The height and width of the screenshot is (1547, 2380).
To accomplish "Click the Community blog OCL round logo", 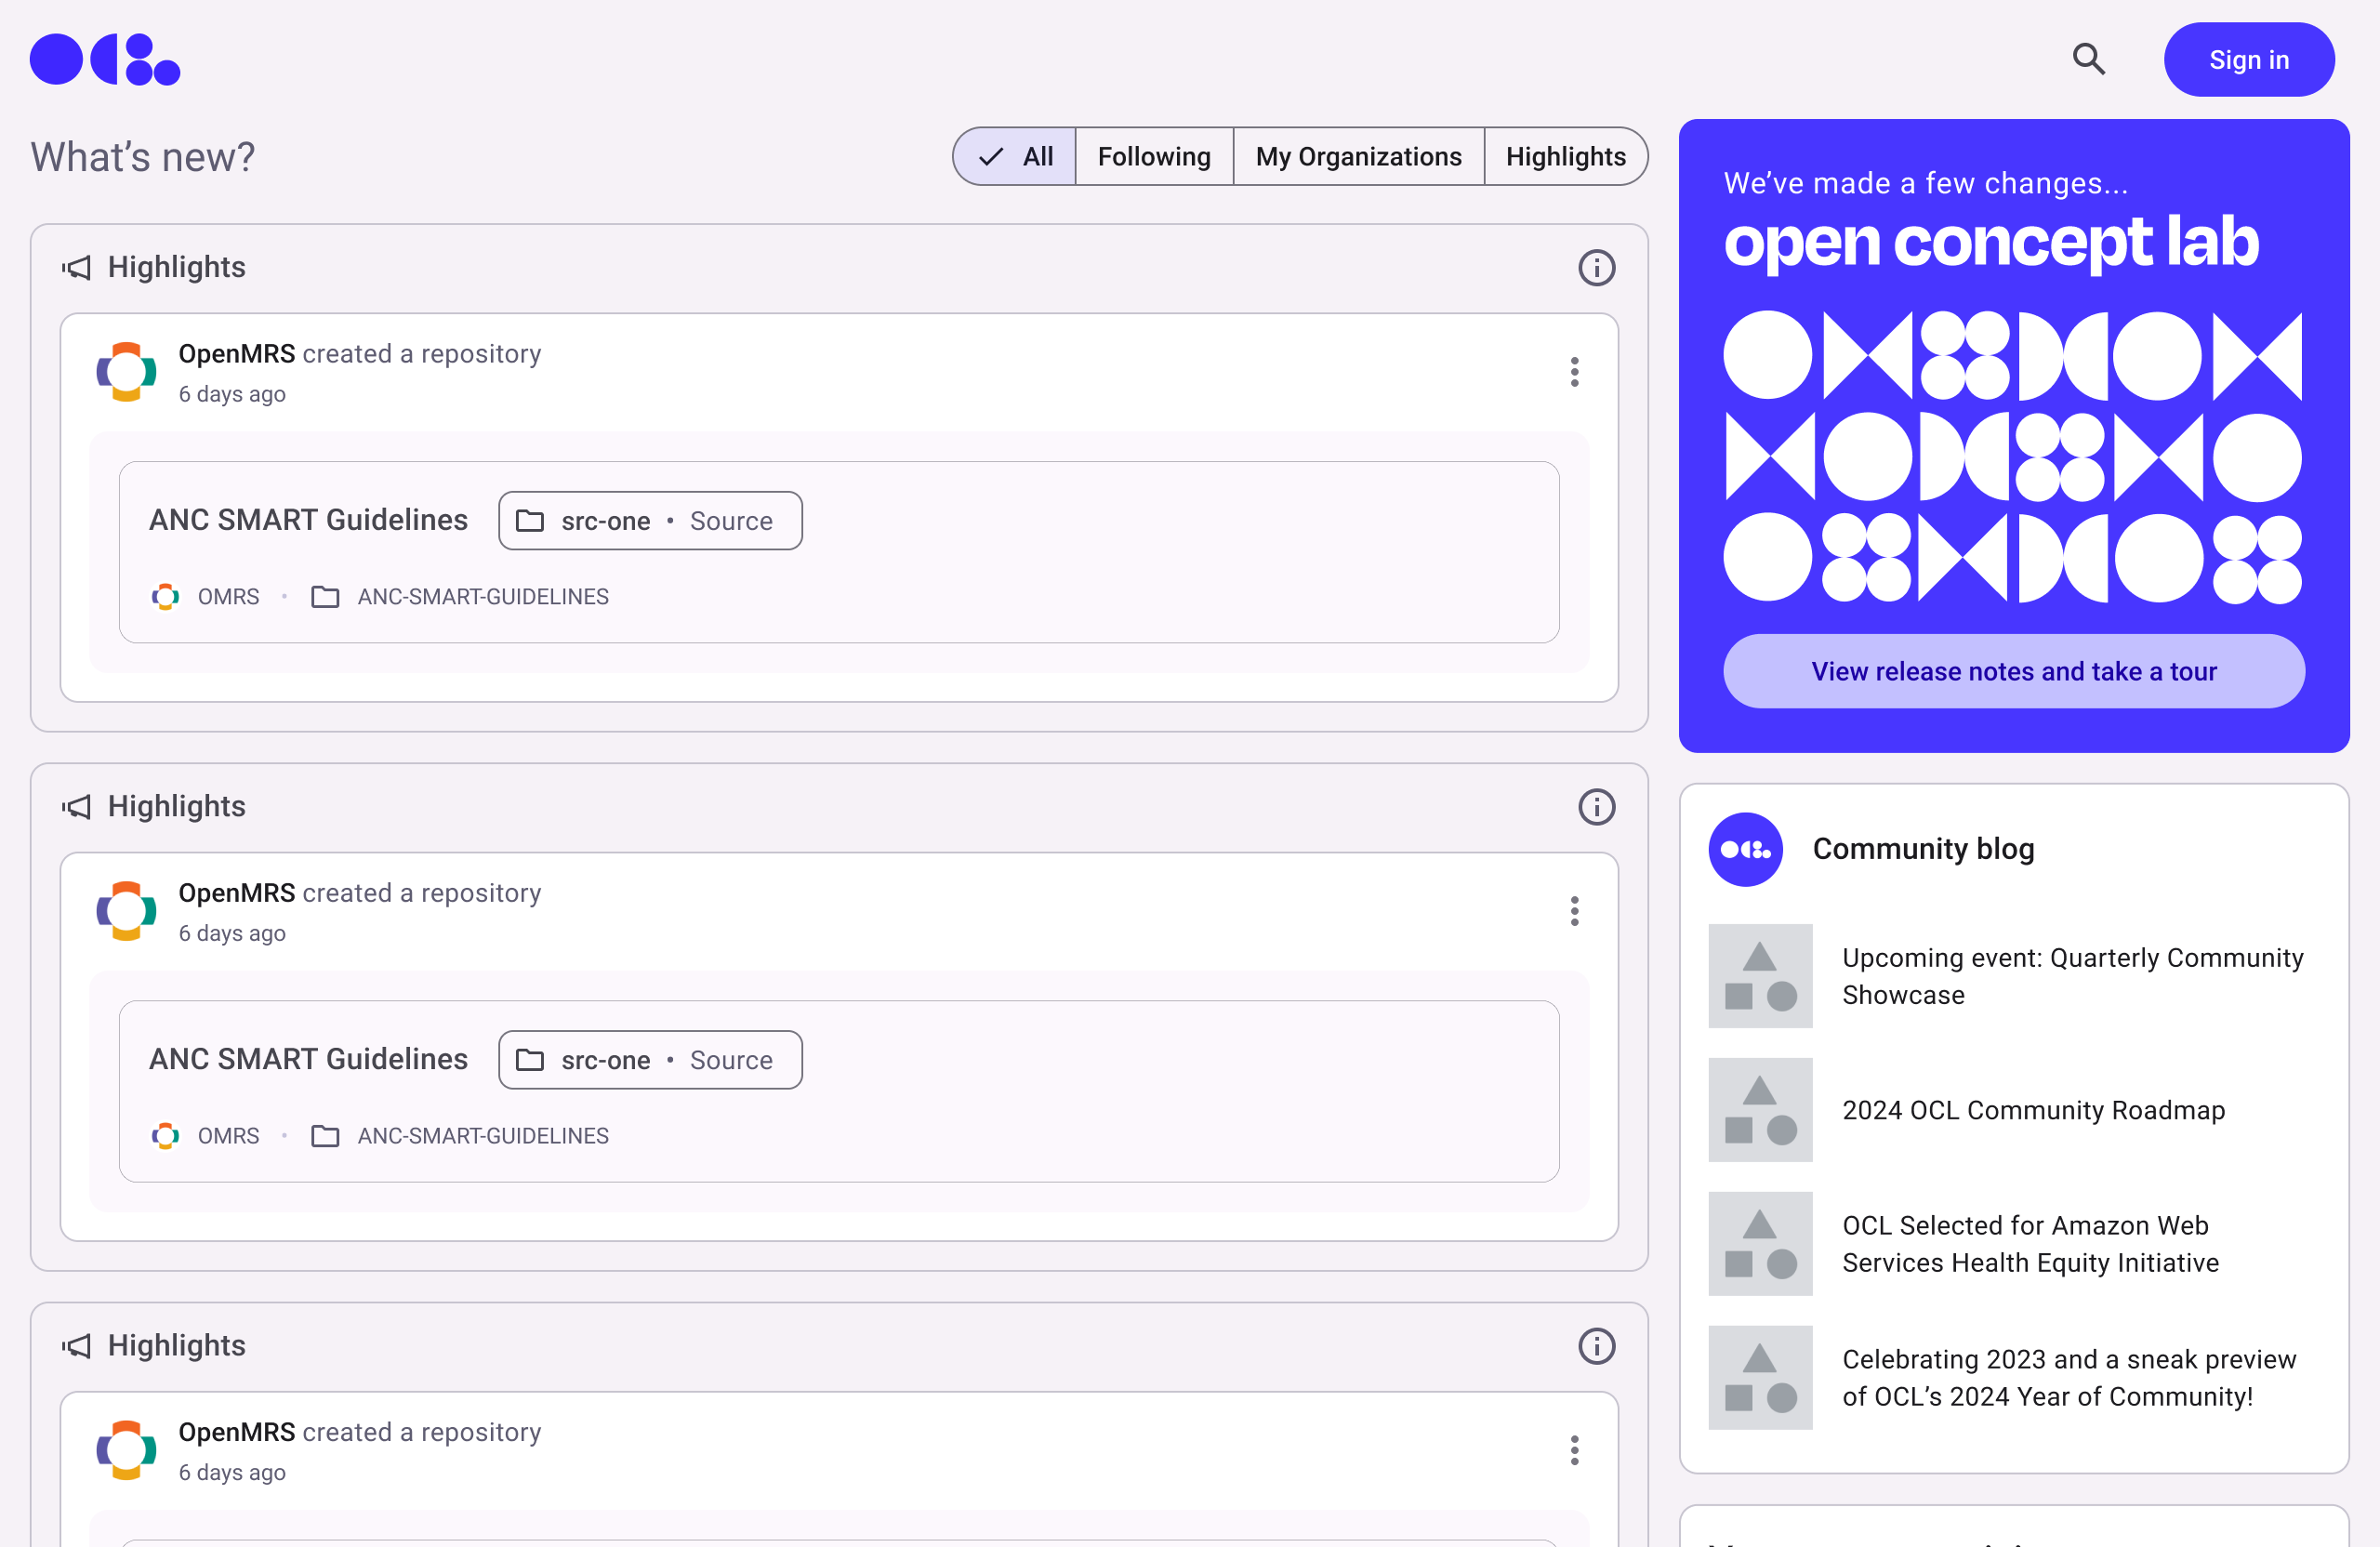I will (x=1745, y=849).
